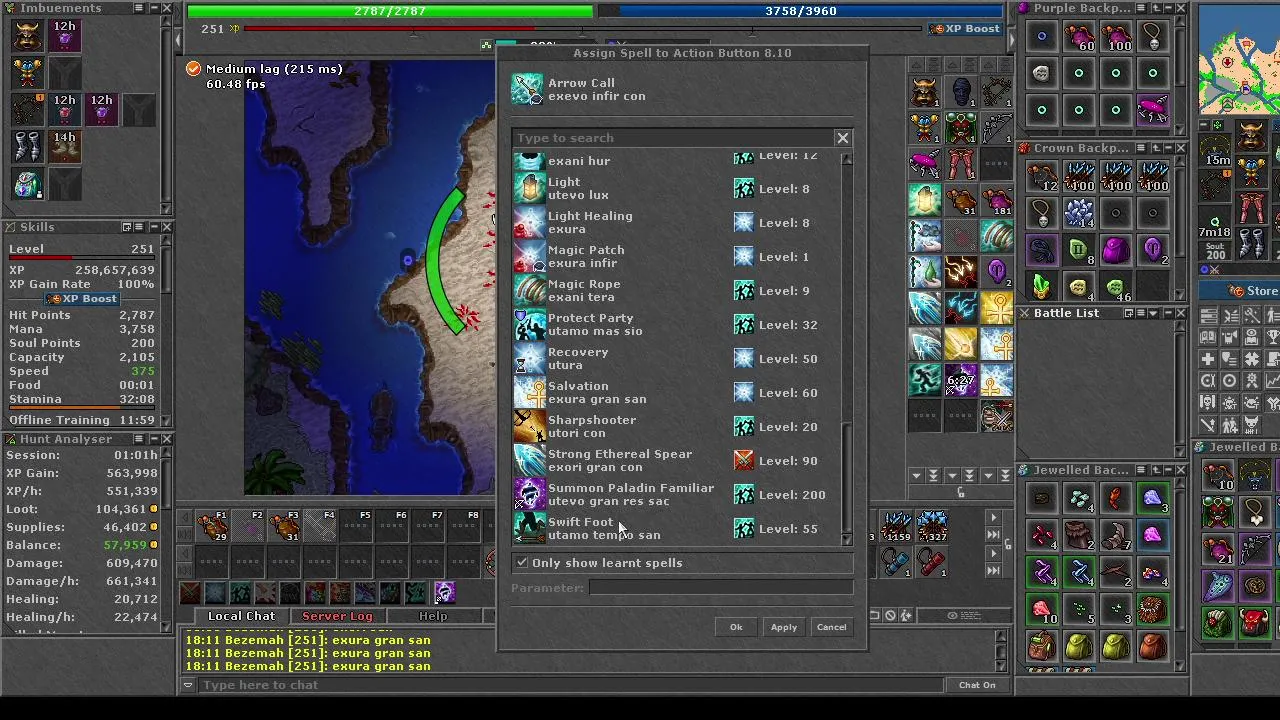
Task: Pick the Magic Patch spell icon
Action: 529,257
